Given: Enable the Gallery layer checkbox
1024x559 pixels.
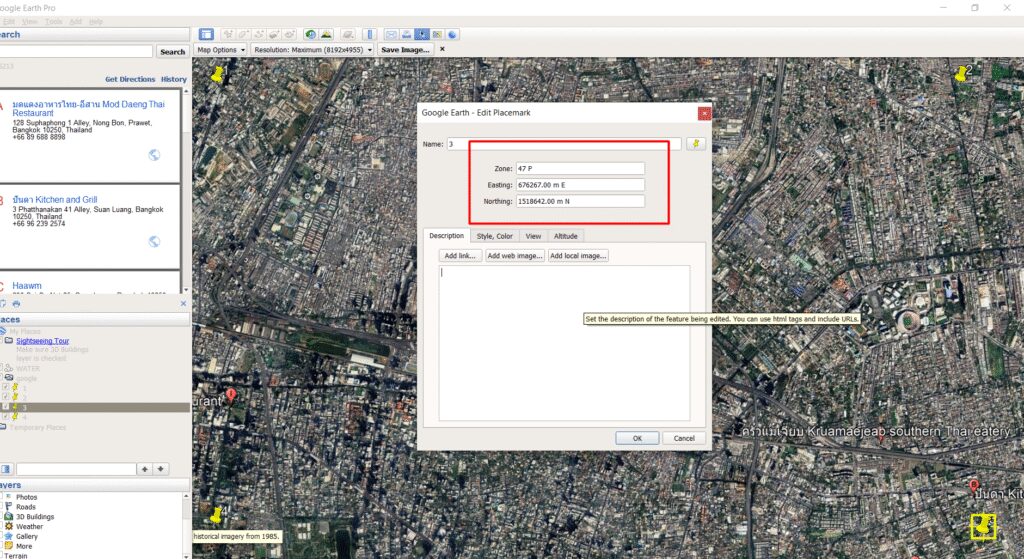Looking at the screenshot, I should click(1, 536).
